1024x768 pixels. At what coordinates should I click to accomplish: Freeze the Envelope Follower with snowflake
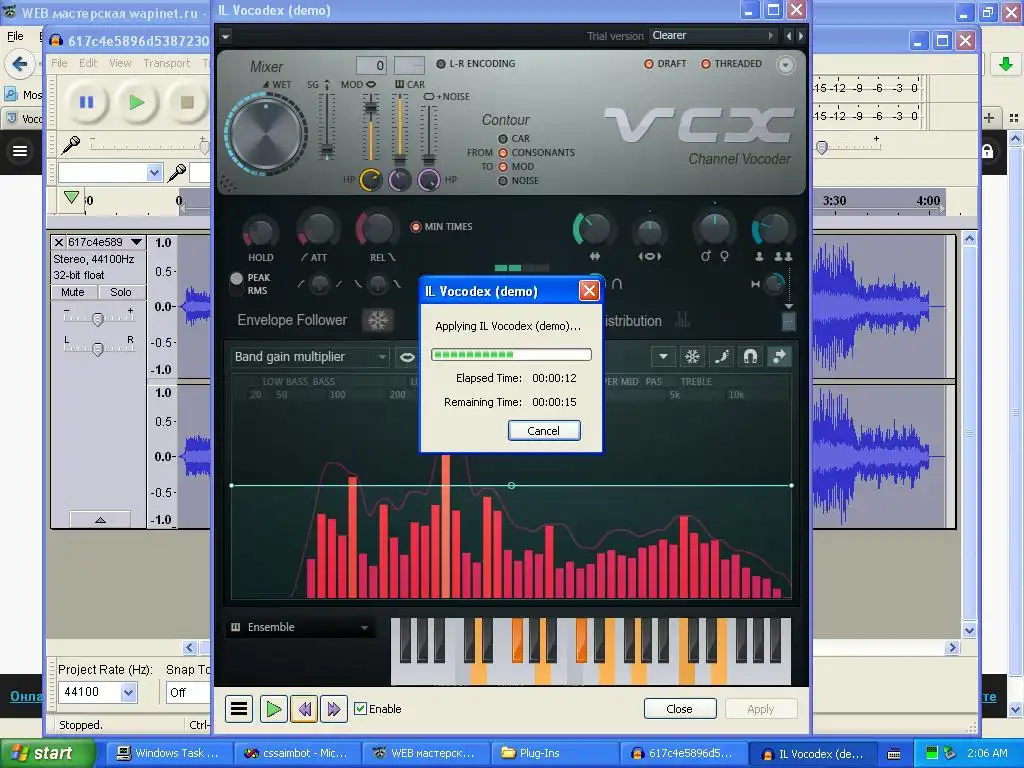(377, 320)
